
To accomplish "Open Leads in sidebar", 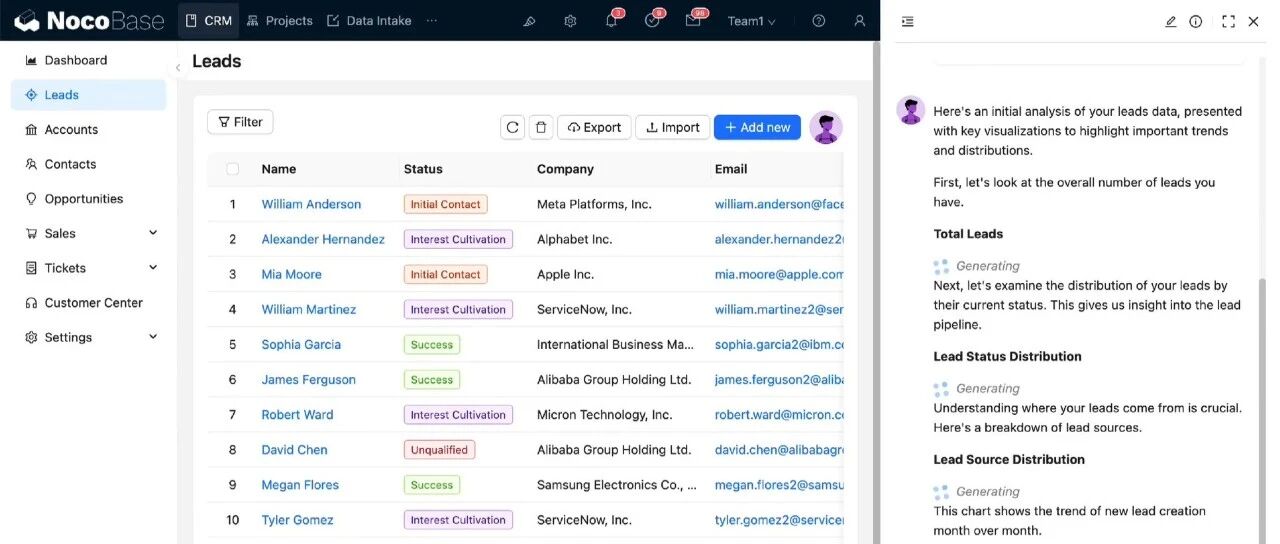I will coord(88,95).
